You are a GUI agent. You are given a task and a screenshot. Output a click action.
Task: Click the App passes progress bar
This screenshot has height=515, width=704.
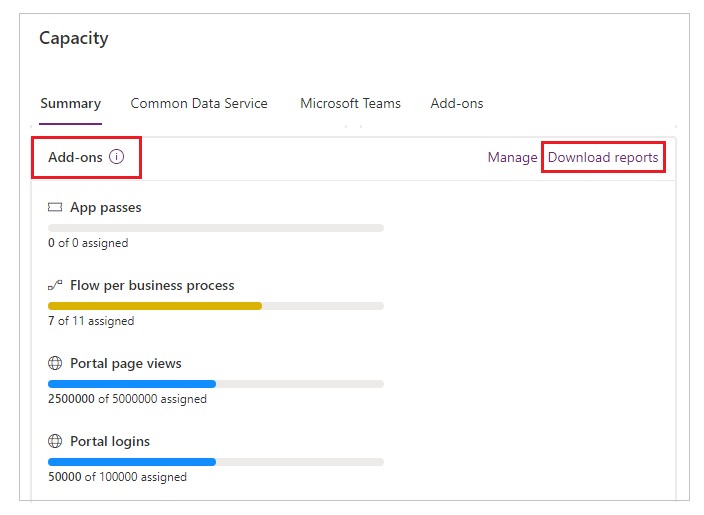tap(215, 228)
